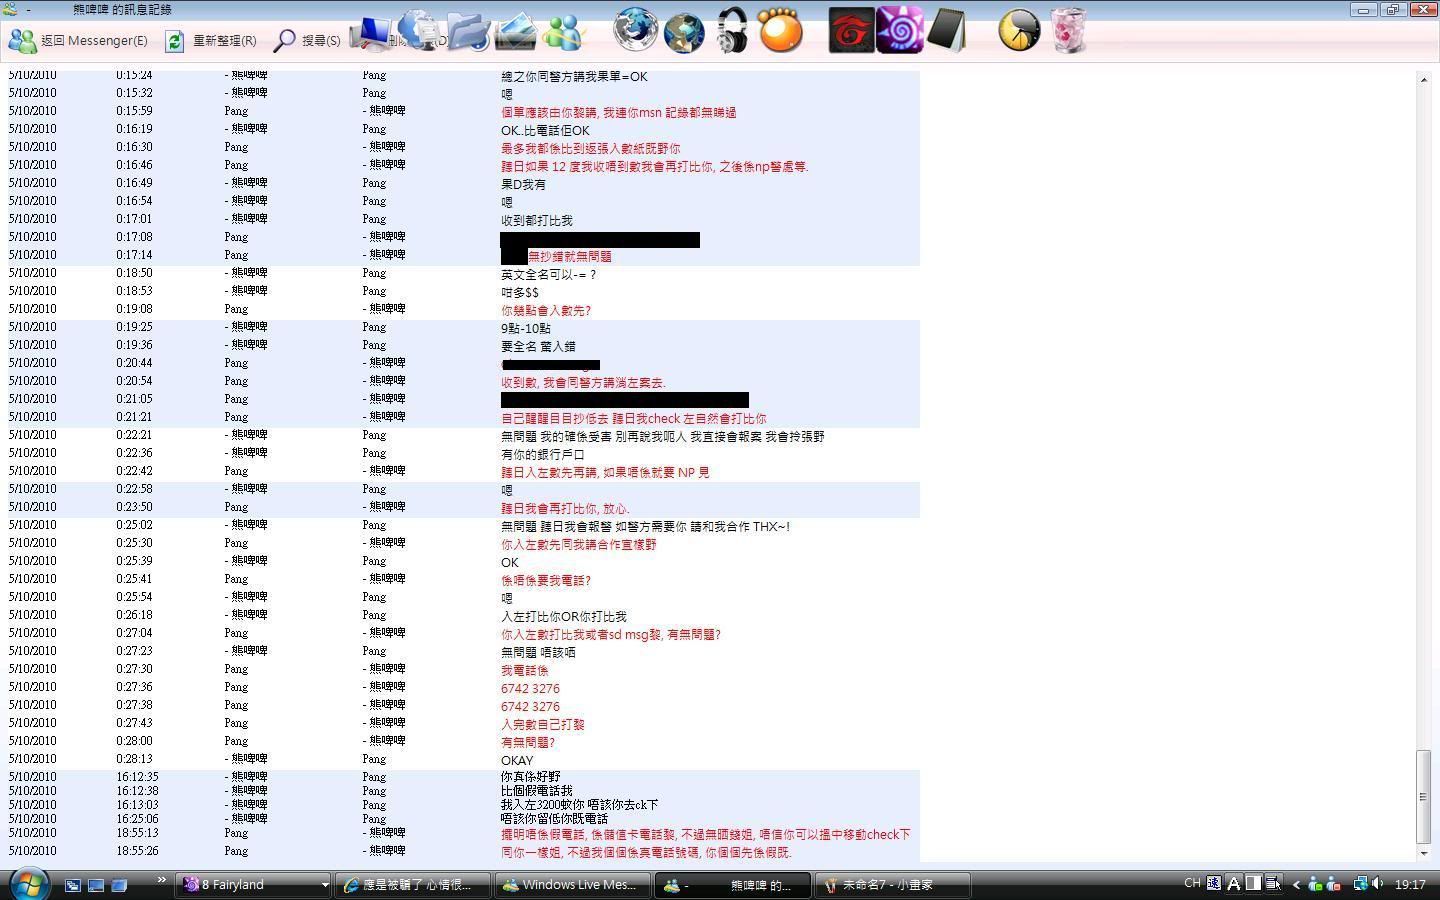The width and height of the screenshot is (1440, 900).
Task: Click 重新整理 refresh button
Action: coord(211,41)
